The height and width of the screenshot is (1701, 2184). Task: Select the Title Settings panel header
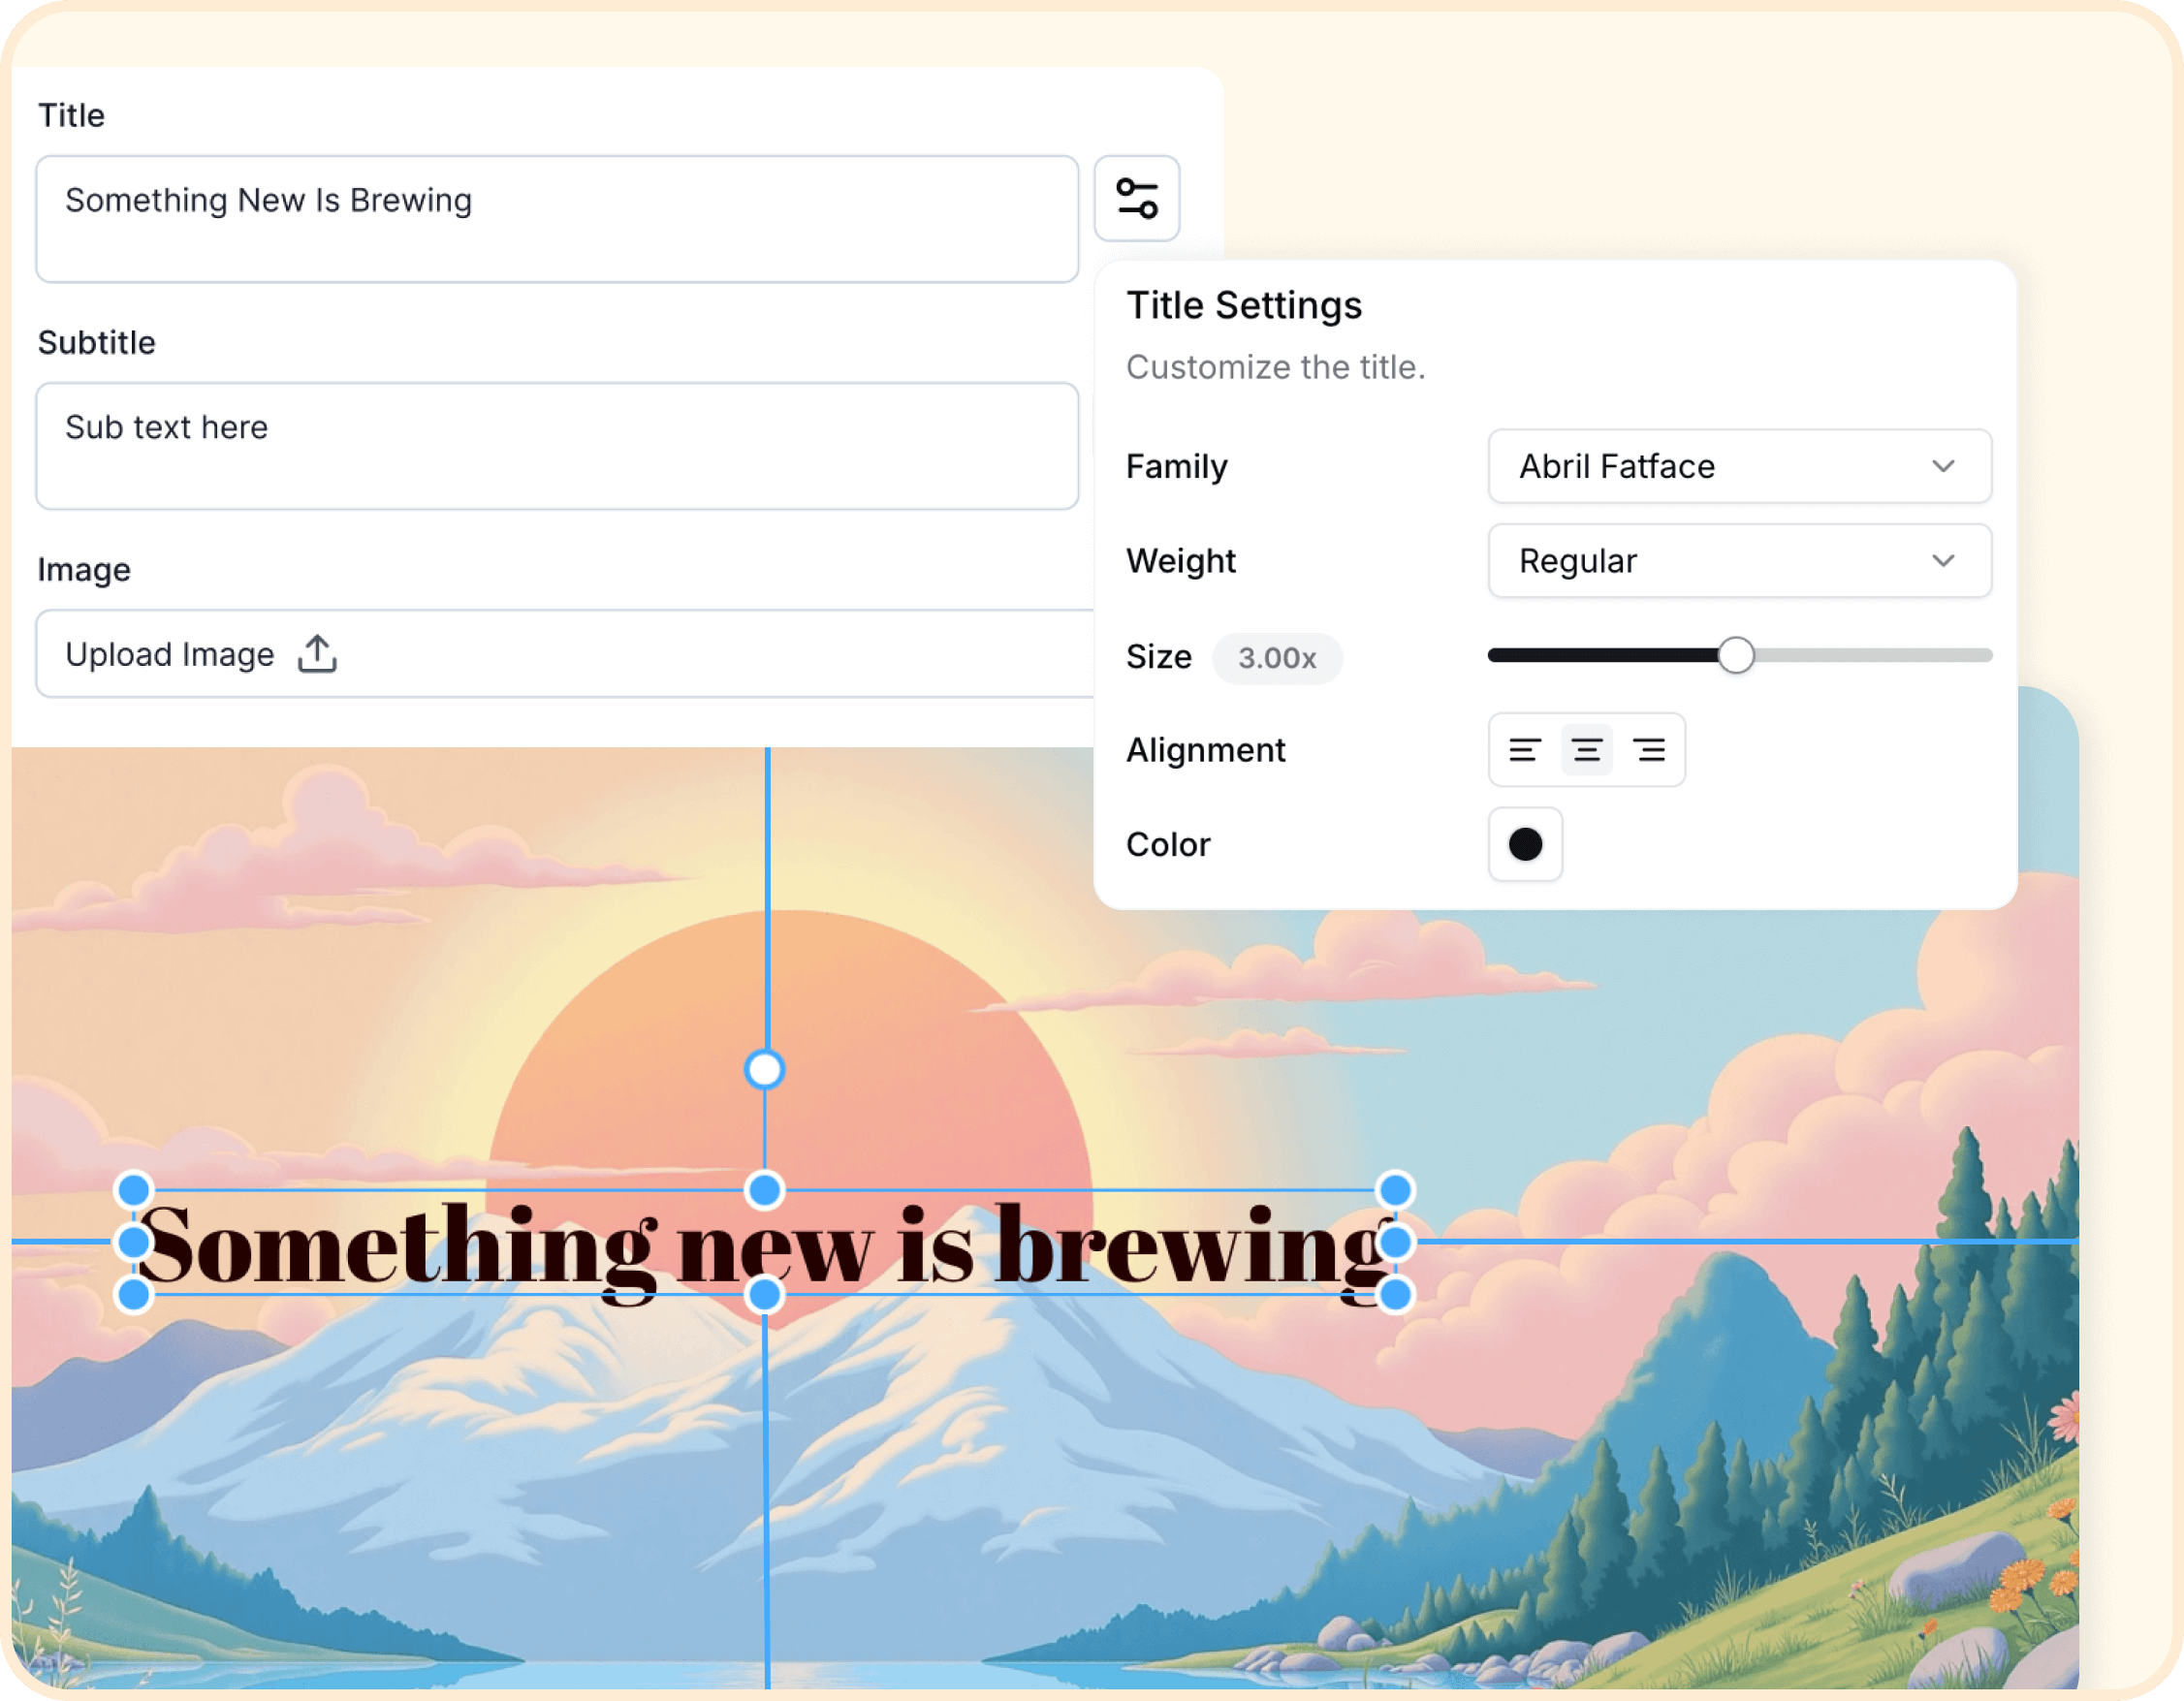pos(1245,306)
